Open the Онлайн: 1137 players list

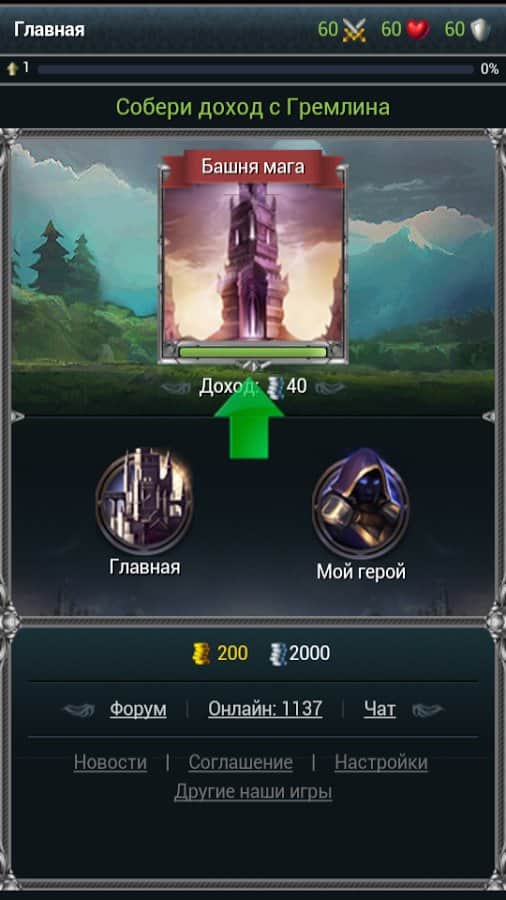tap(265, 709)
